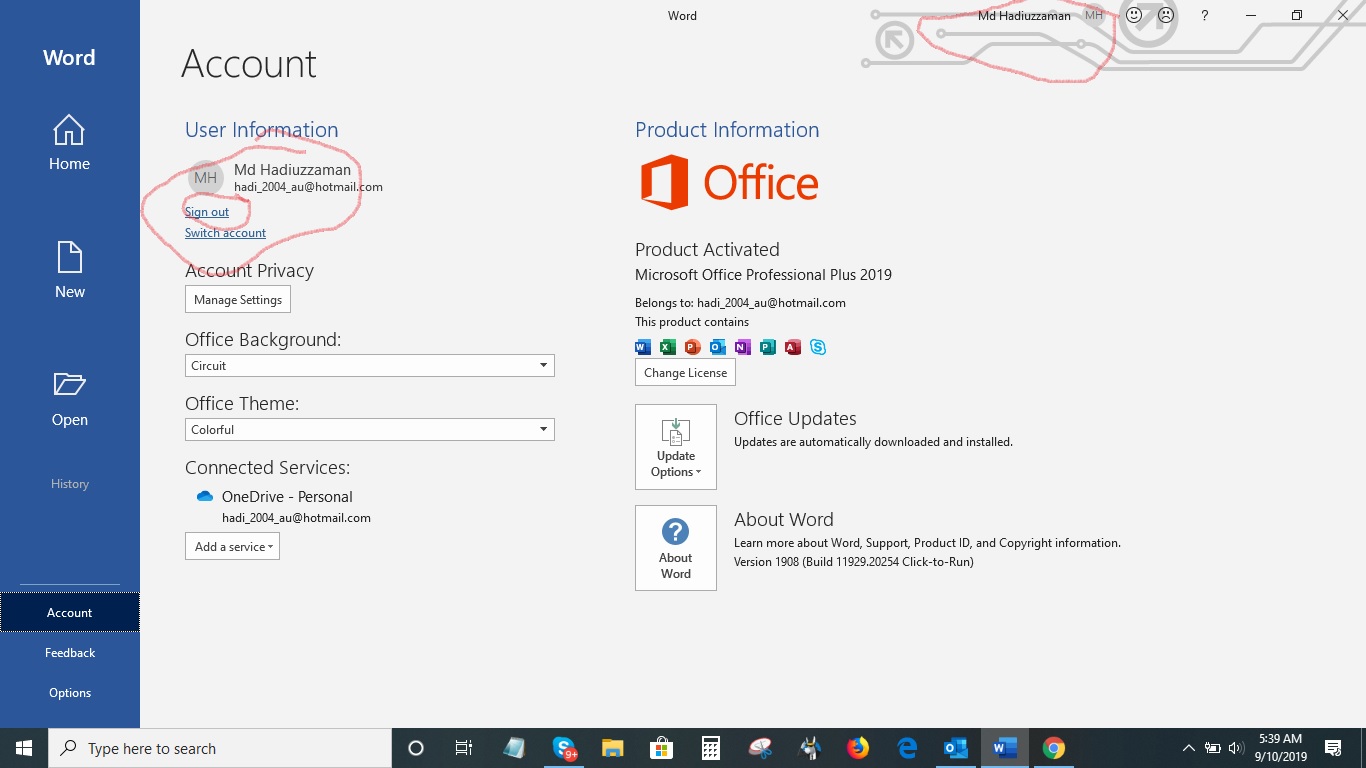Open the notification center icon

click(1333, 748)
